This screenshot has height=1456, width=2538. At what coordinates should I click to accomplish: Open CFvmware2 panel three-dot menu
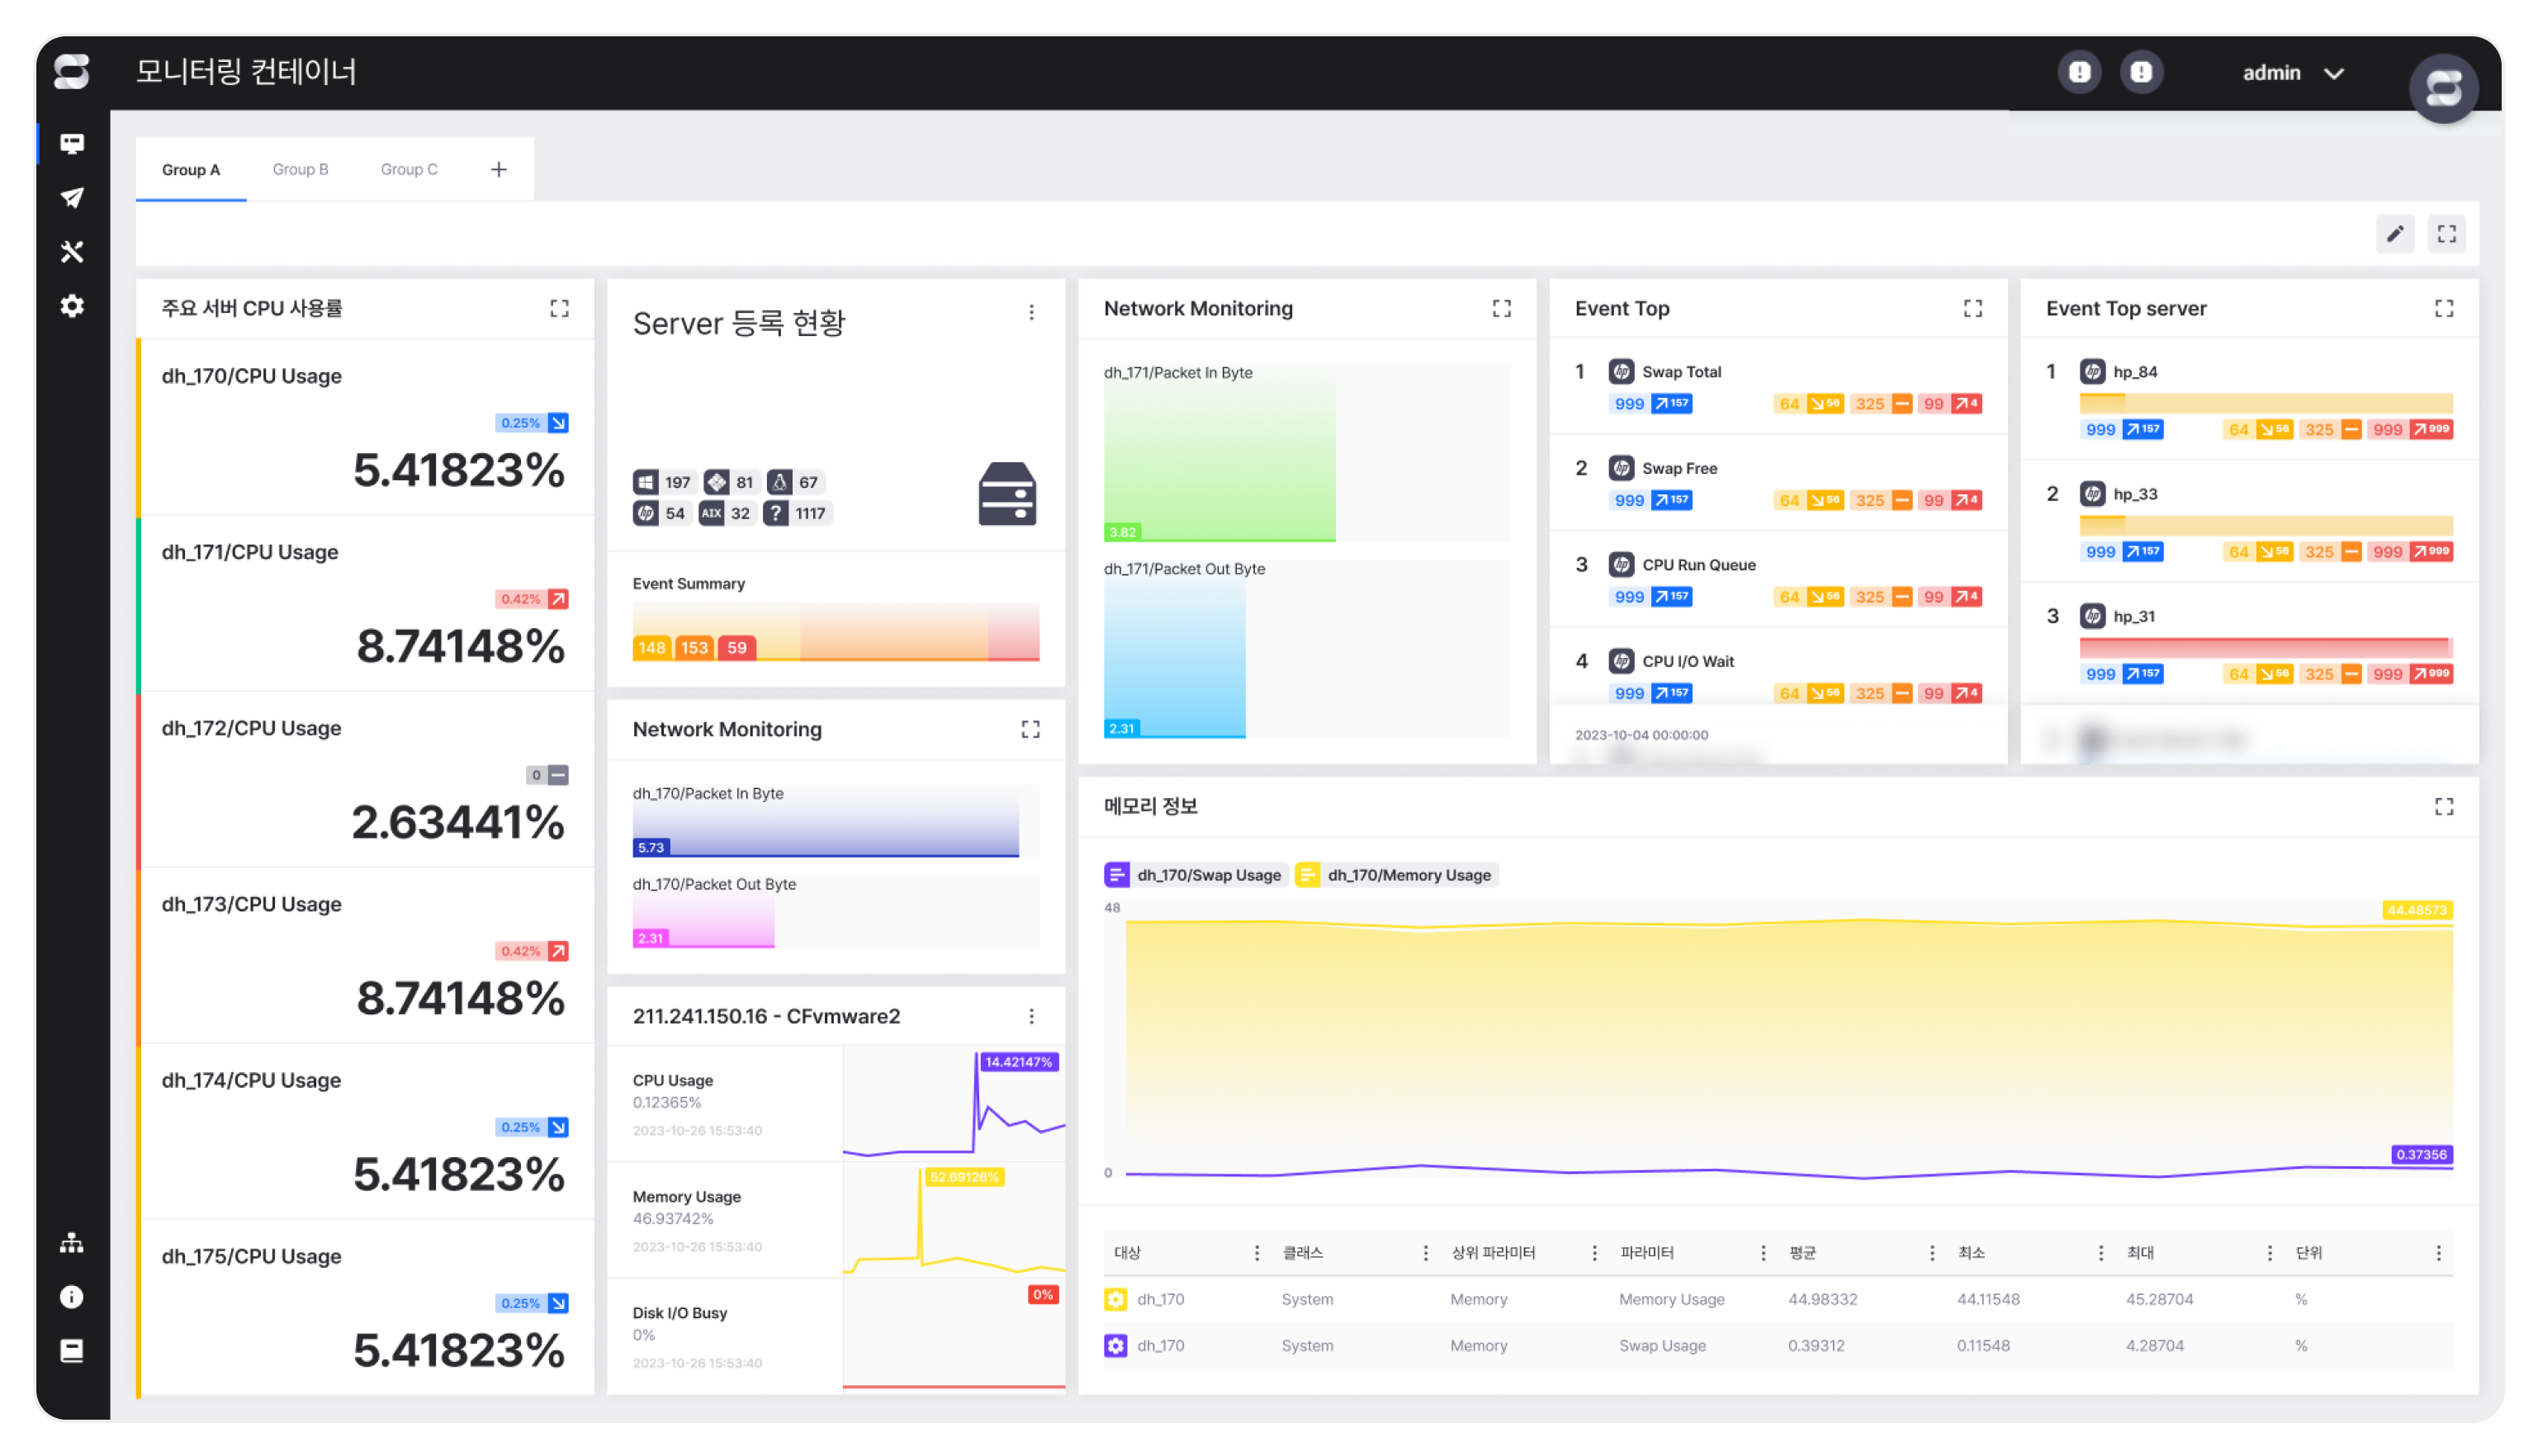[x=1031, y=1016]
